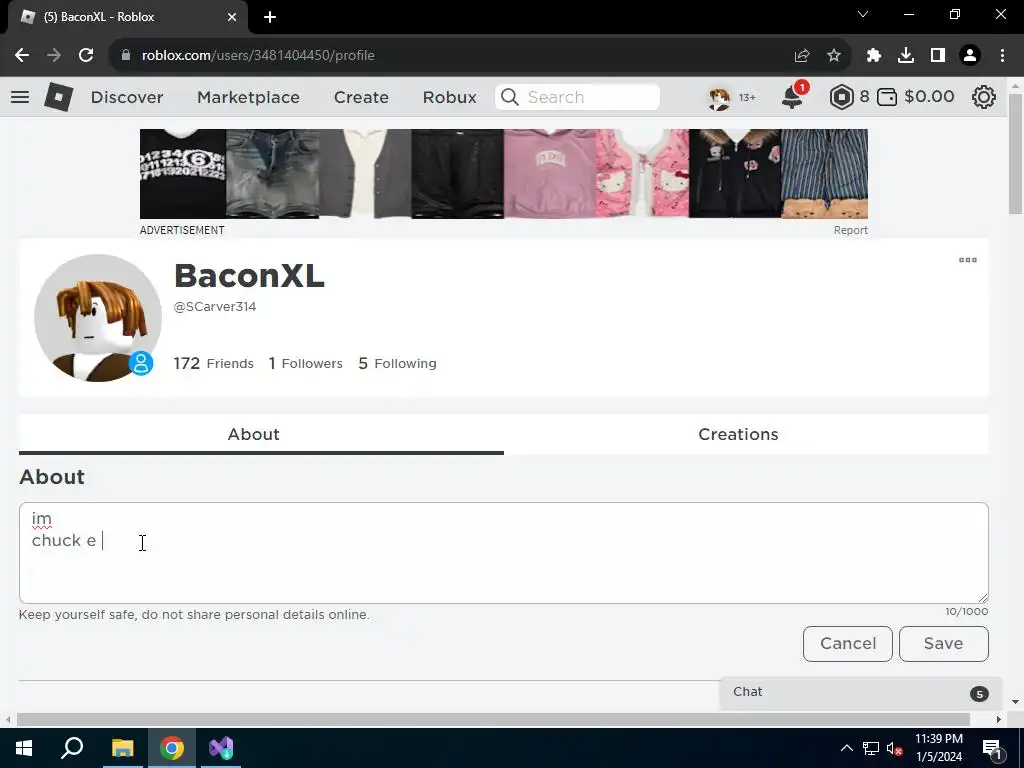1024x768 pixels.
Task: Click the BaconXL profile avatar picture
Action: tap(98, 318)
